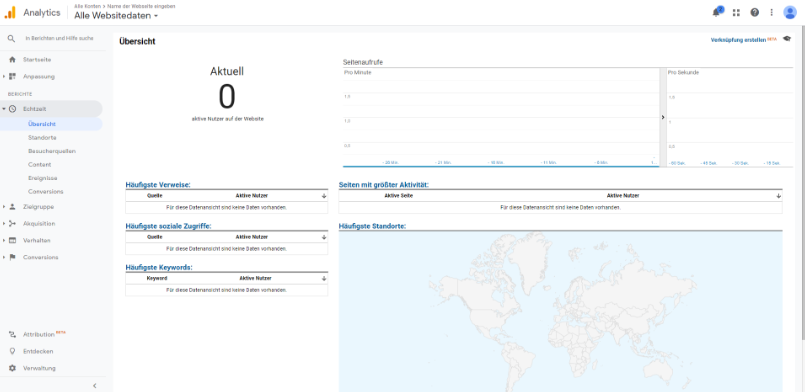
Task: Click the Entdecken lightbulb icon
Action: pyautogui.click(x=12, y=351)
